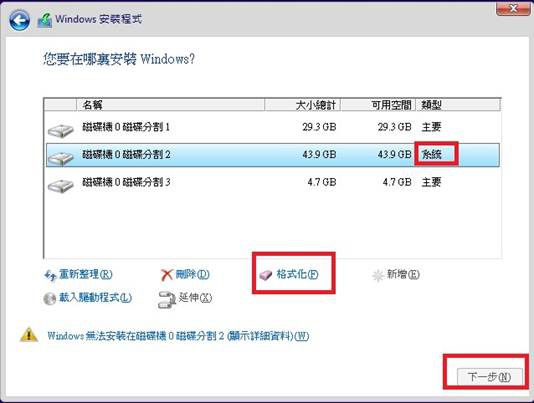Click the 29.3 GB free space of partition 1
This screenshot has height=403, width=534.
[x=394, y=127]
